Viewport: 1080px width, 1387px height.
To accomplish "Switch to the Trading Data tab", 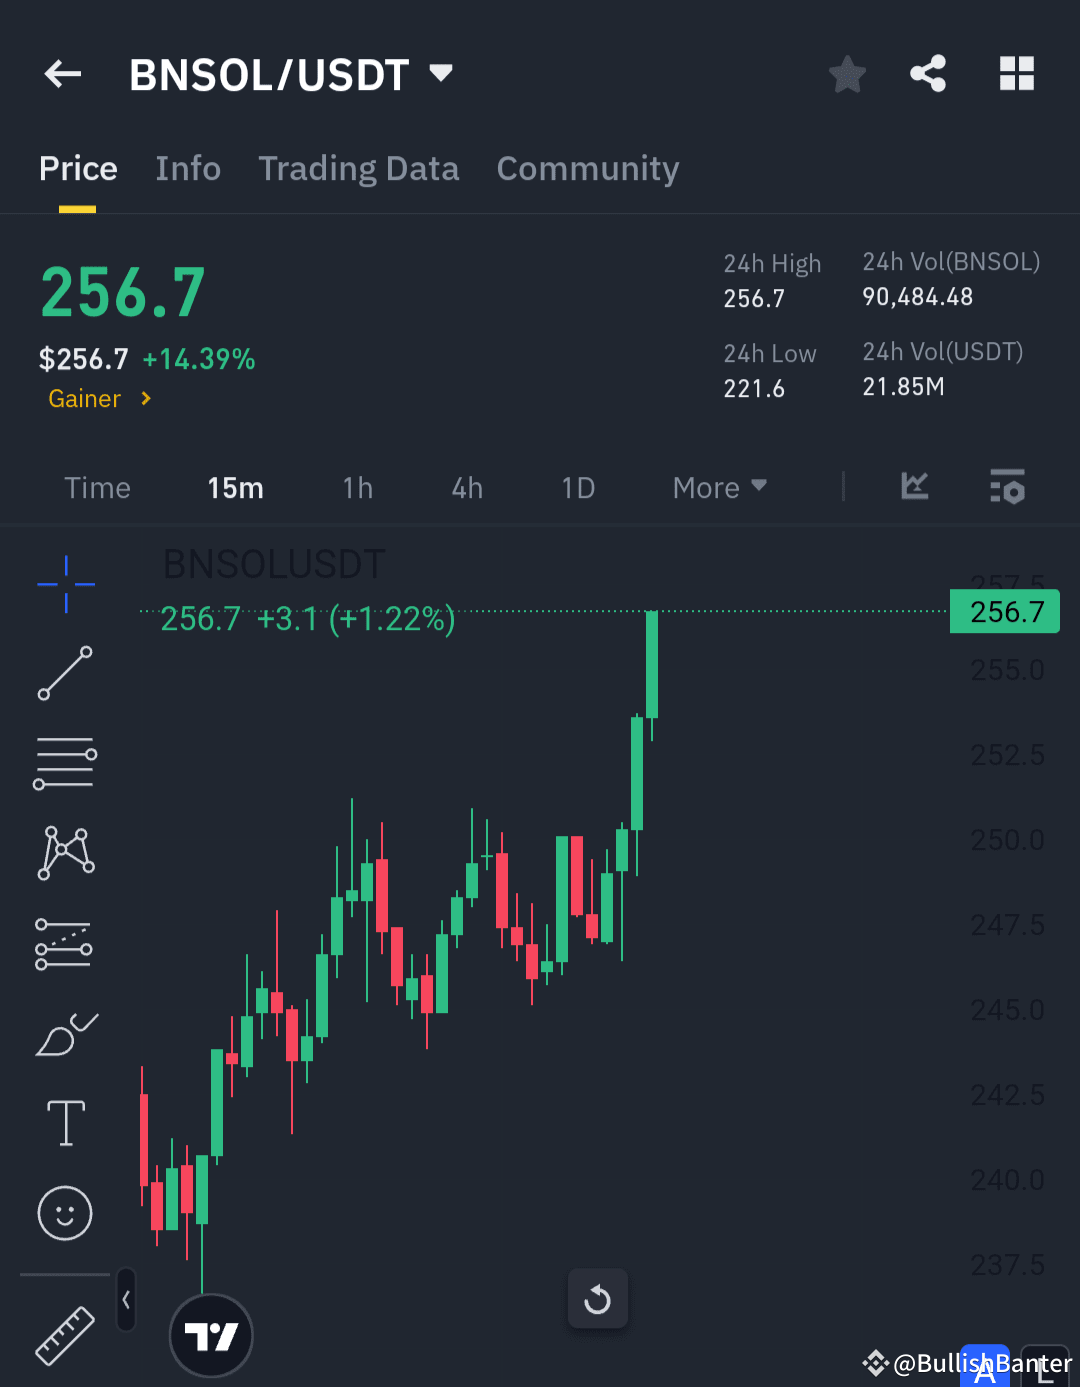I will click(x=358, y=169).
